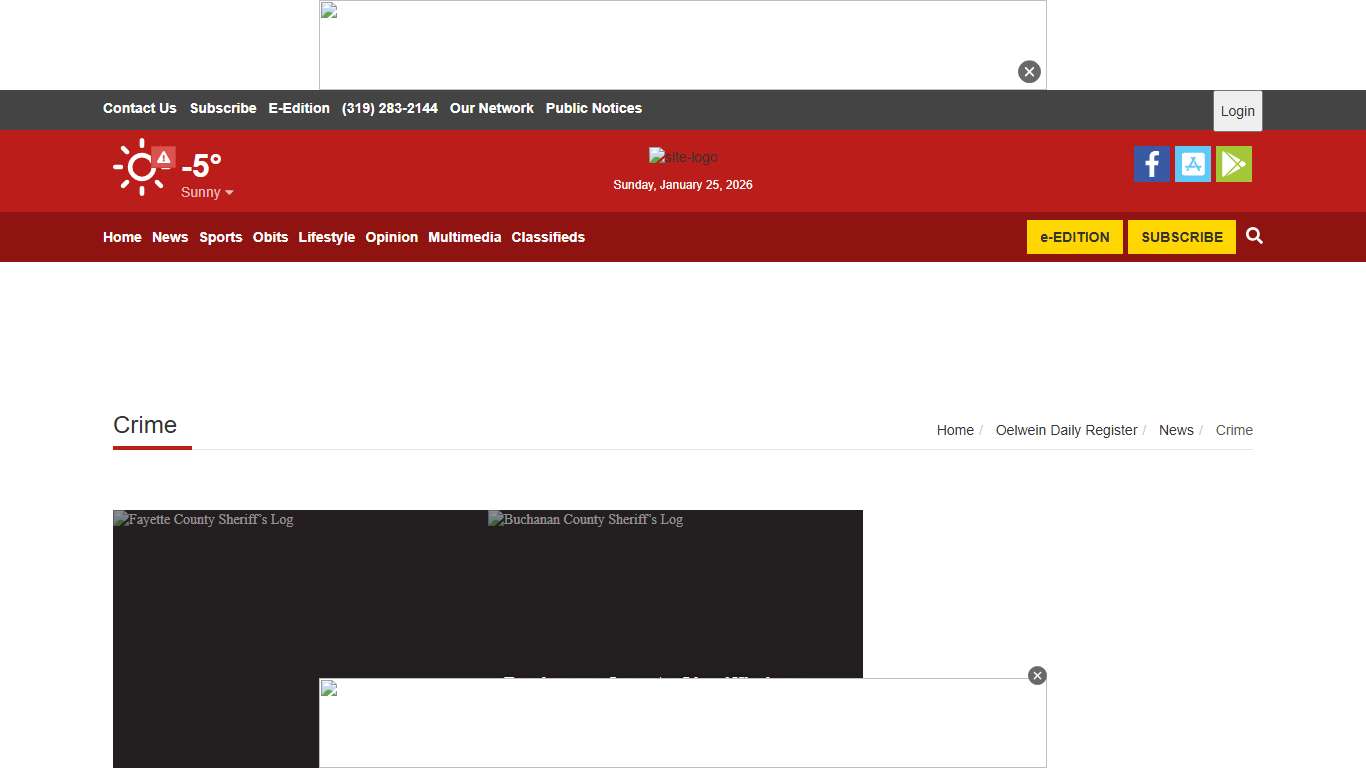Click the Google Play icon
The image size is (1366, 768).
[1233, 164]
